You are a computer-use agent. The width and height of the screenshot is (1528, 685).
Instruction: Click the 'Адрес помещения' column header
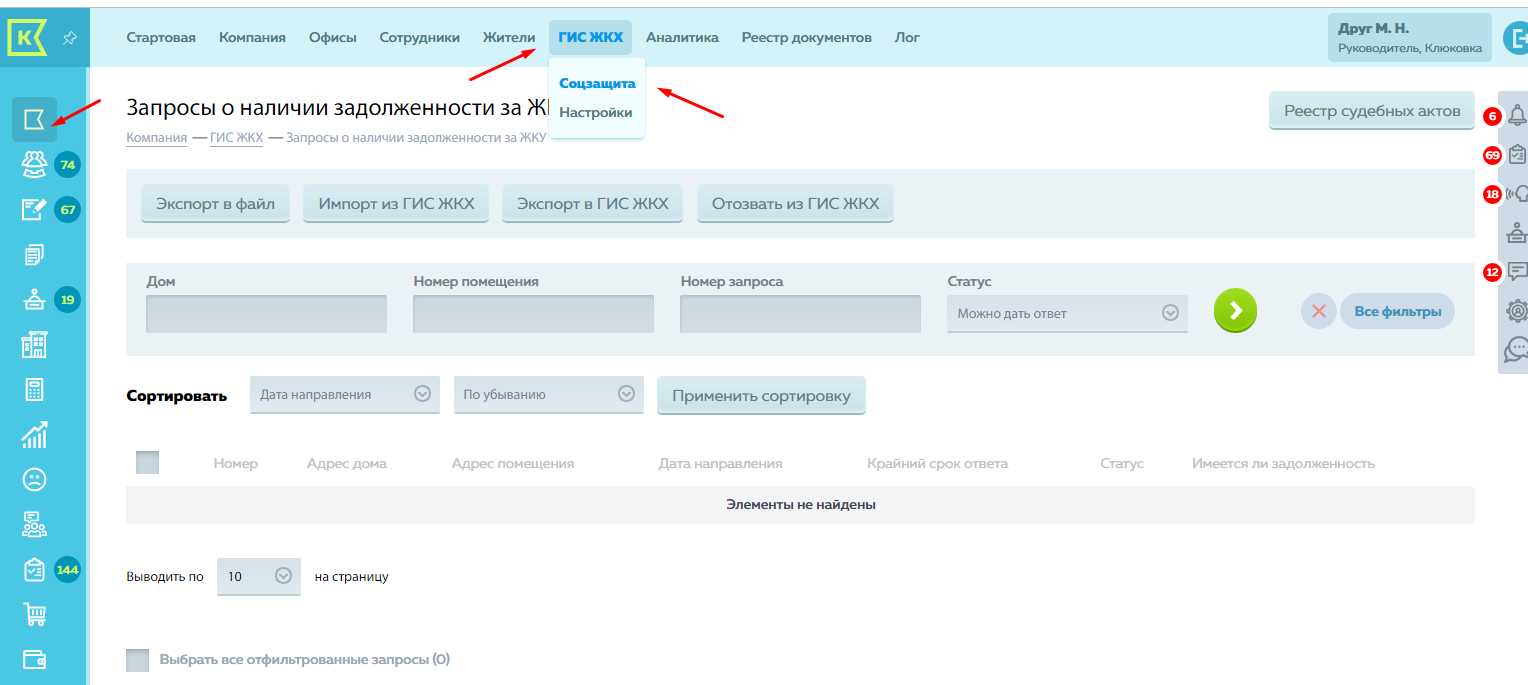tap(512, 463)
